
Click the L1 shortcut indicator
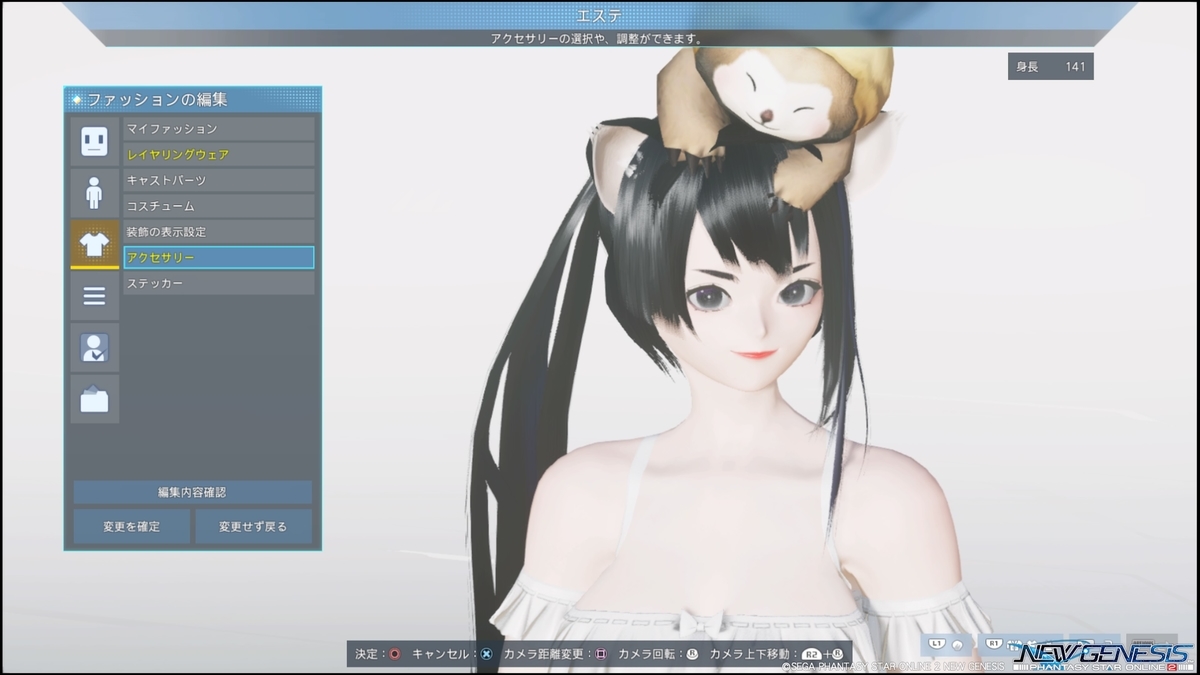947,645
